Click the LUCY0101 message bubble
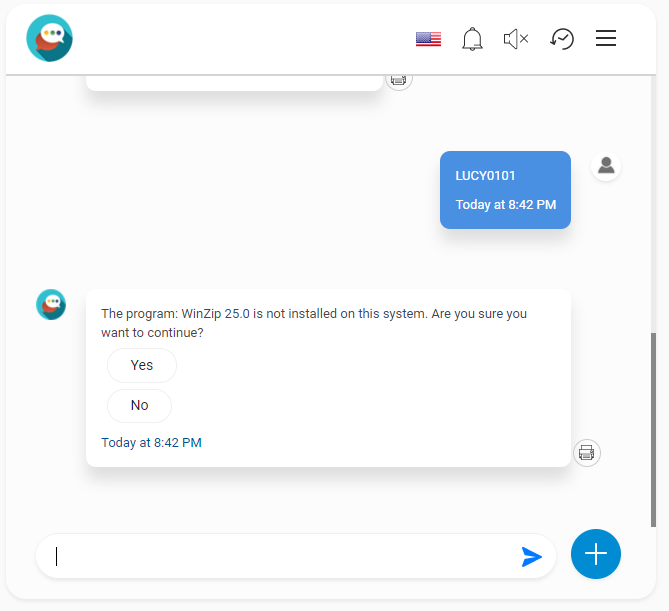This screenshot has height=611, width=669. click(505, 190)
